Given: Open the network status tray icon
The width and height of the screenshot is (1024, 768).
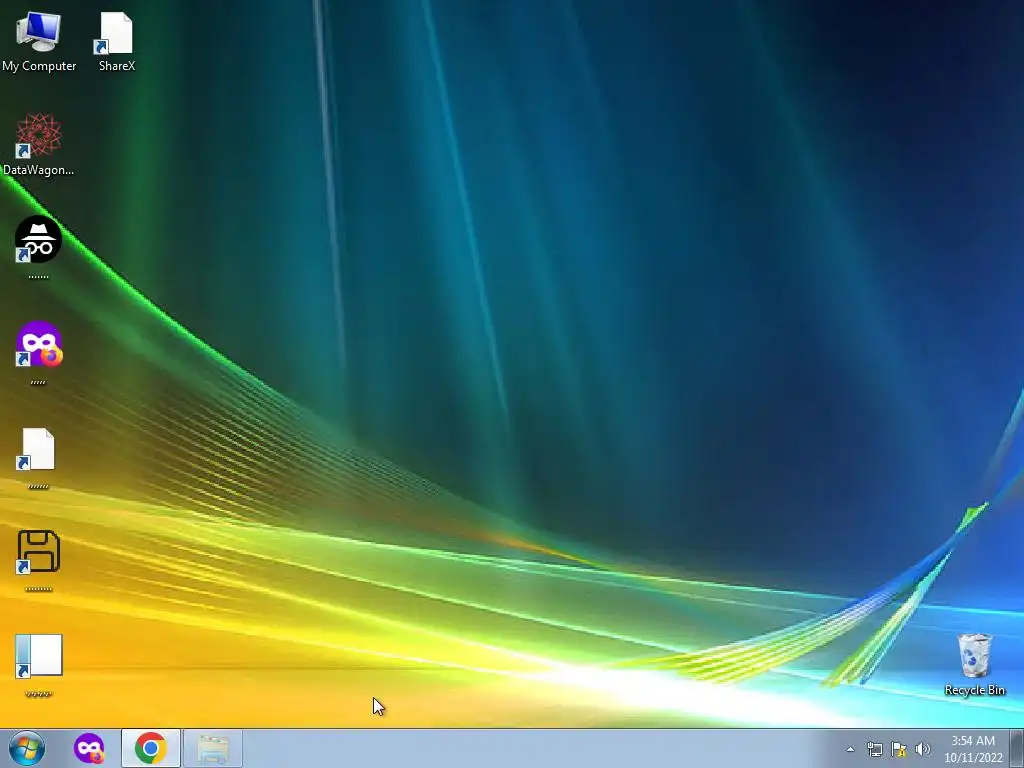Looking at the screenshot, I should [874, 749].
